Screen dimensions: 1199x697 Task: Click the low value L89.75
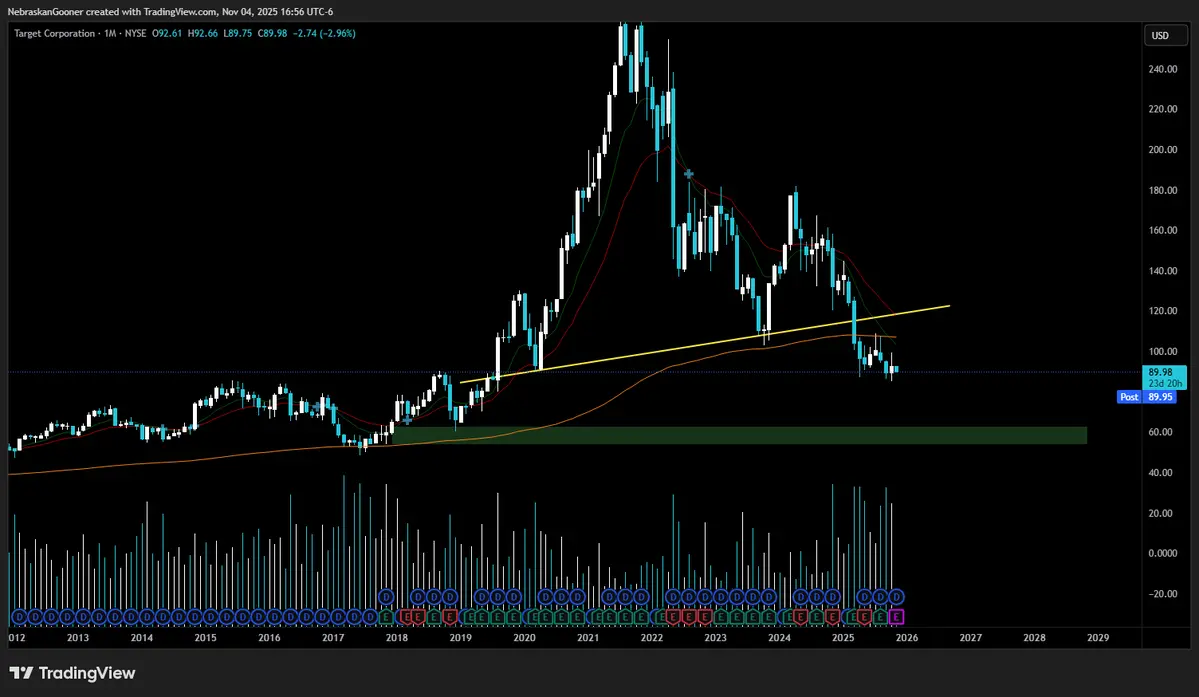pyautogui.click(x=237, y=34)
